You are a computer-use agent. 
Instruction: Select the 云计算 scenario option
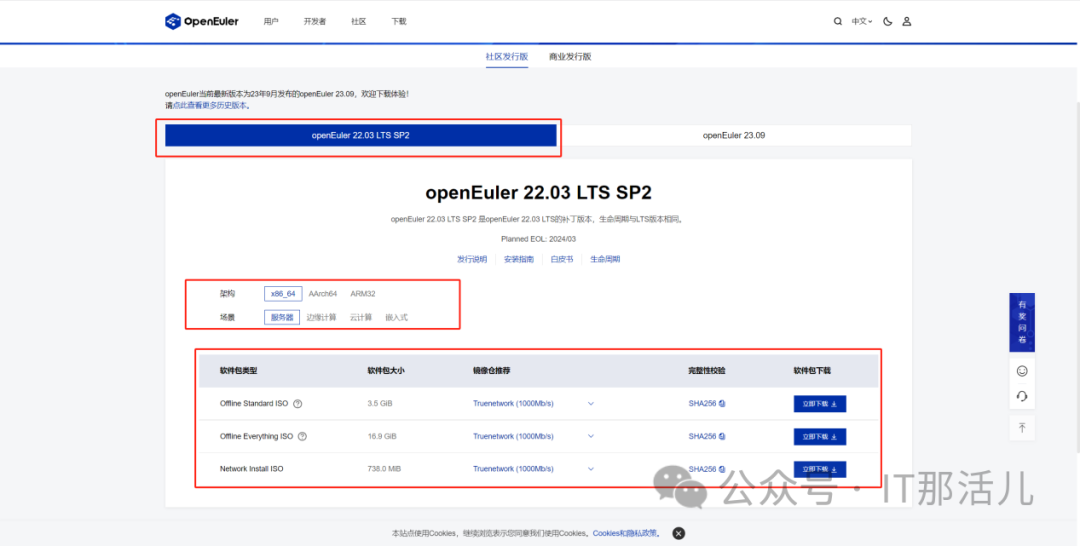click(x=361, y=317)
